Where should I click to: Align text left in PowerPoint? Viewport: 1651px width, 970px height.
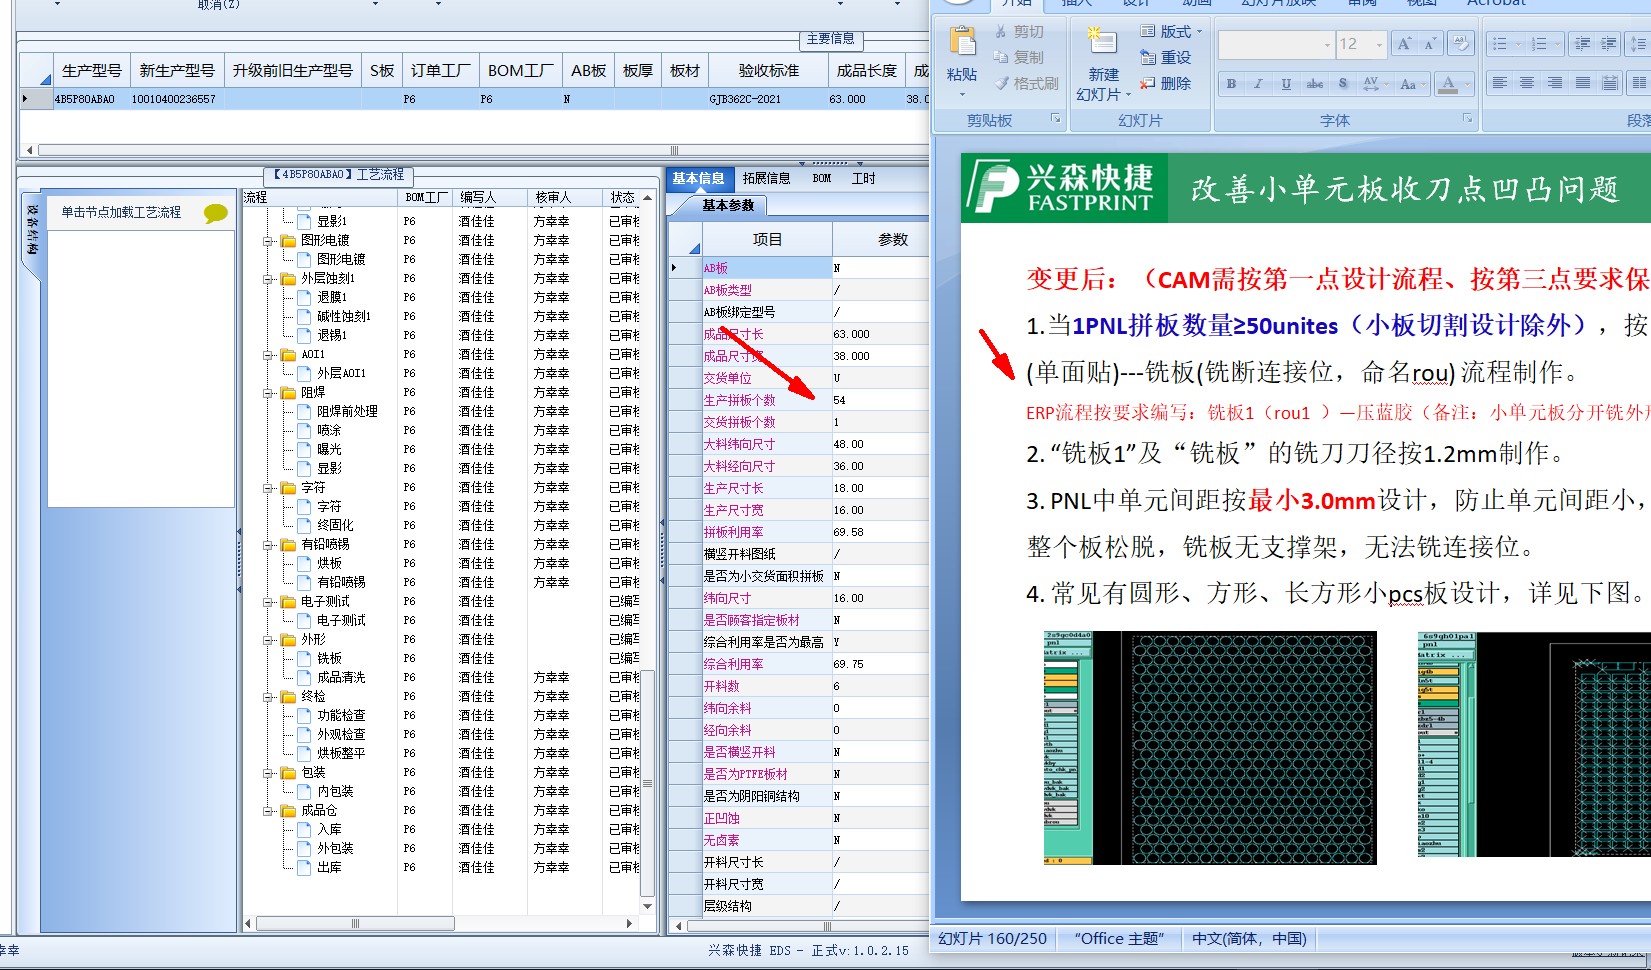point(1499,84)
